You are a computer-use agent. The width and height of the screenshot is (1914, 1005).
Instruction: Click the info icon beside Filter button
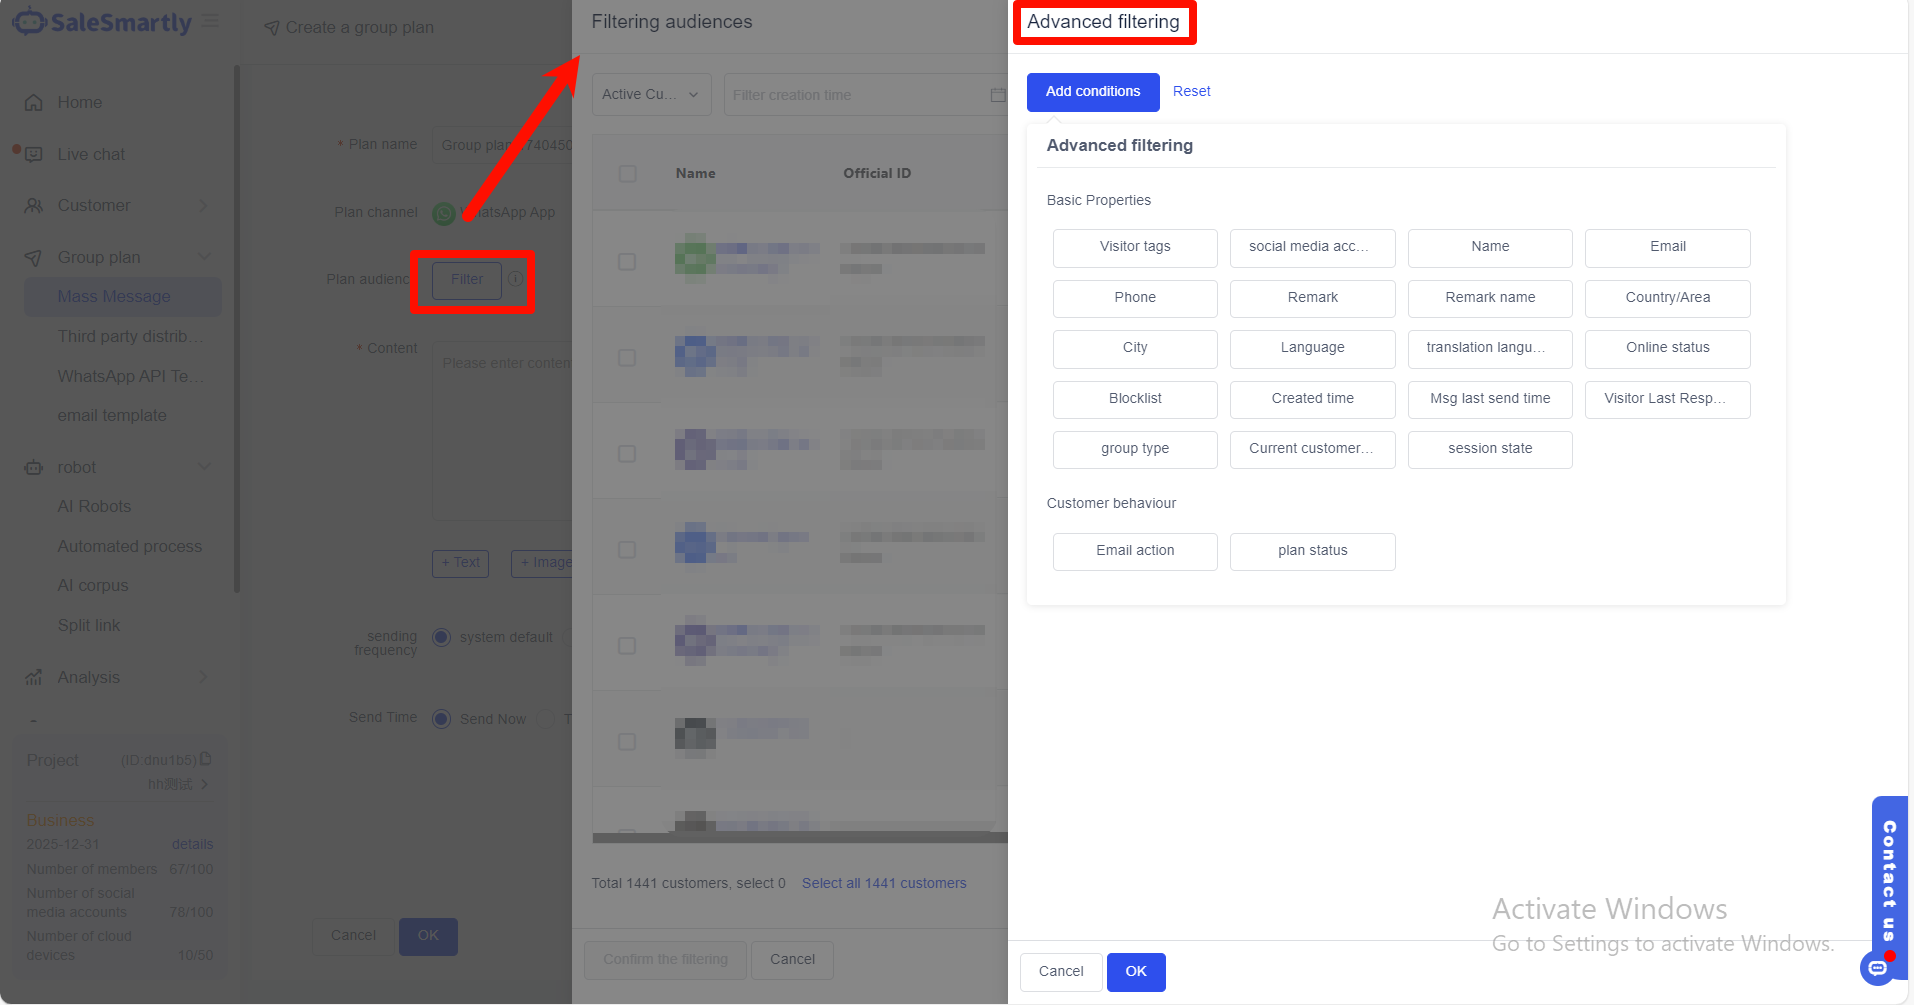[515, 279]
